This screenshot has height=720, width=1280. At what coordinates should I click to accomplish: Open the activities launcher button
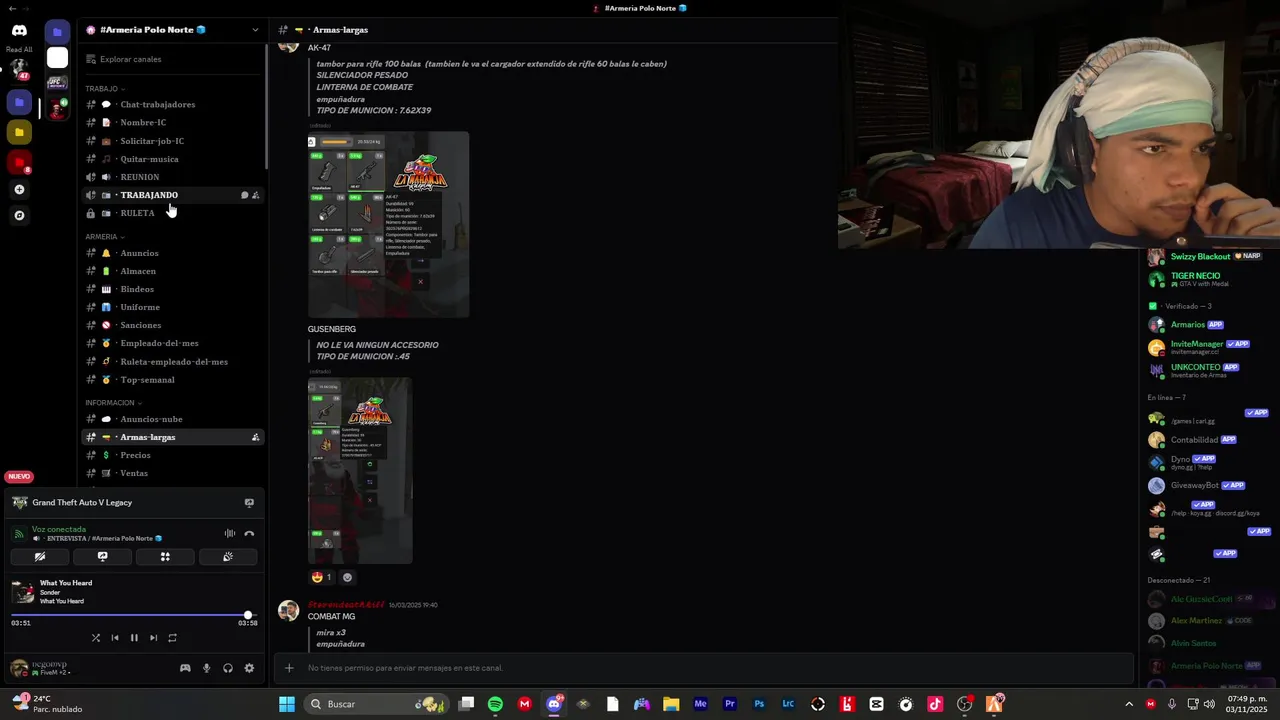click(165, 557)
